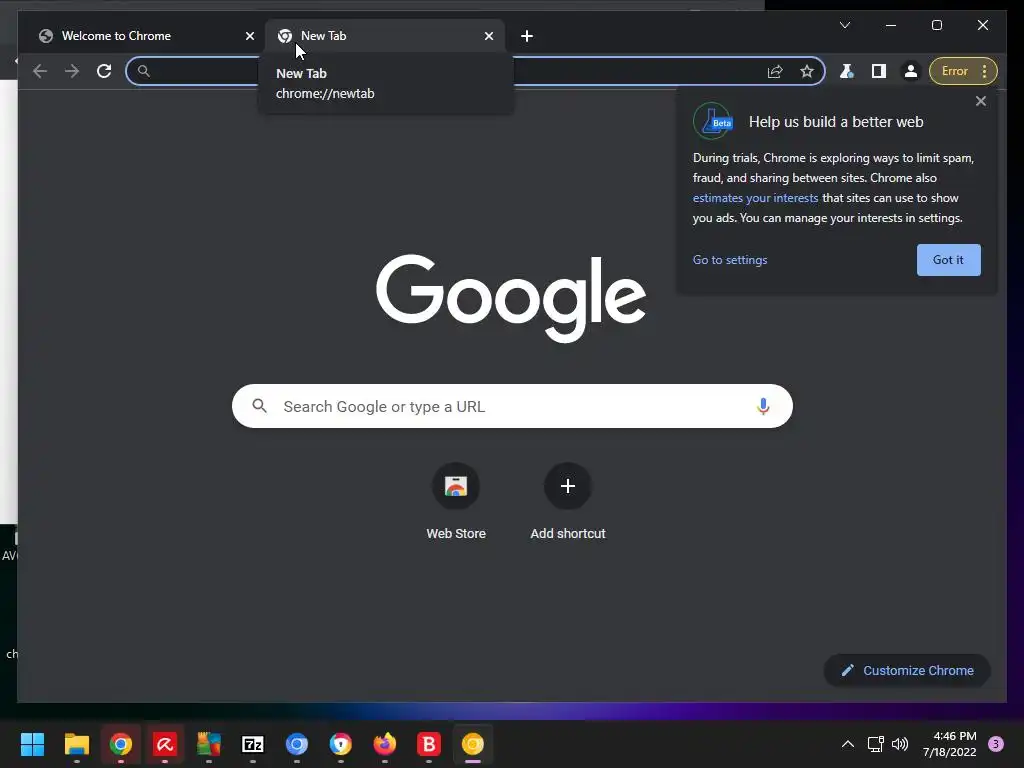The image size is (1024, 768).
Task: Toggle the side panel icon
Action: click(x=878, y=71)
